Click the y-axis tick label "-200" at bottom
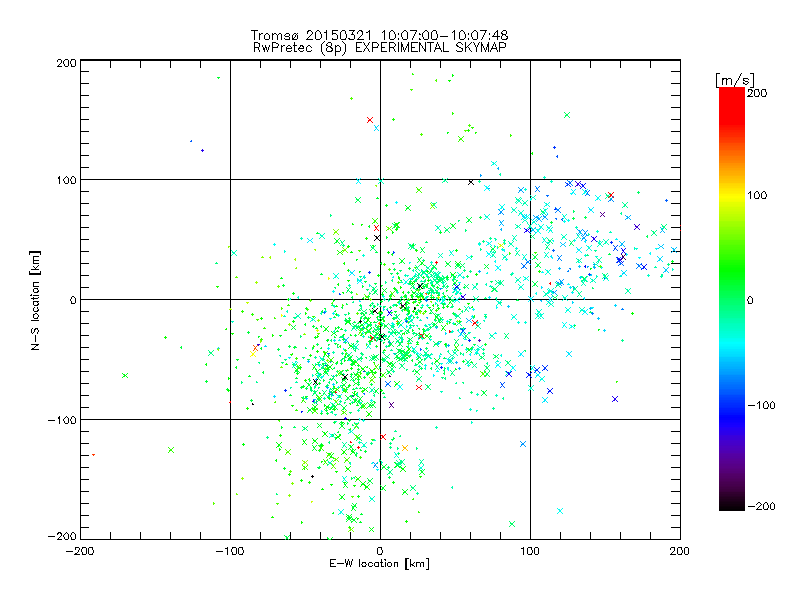 (x=62, y=536)
